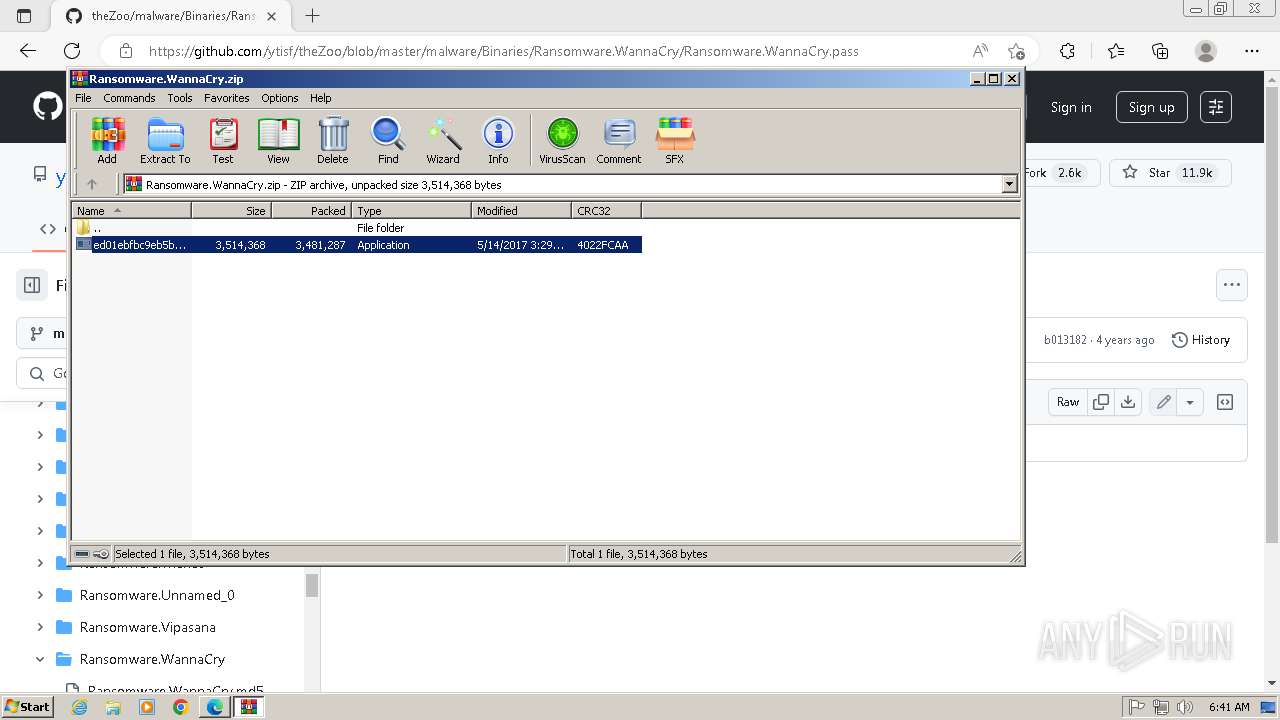Click the CRC32 value 4022FCAA
Screen dimensions: 1280x720
603,245
